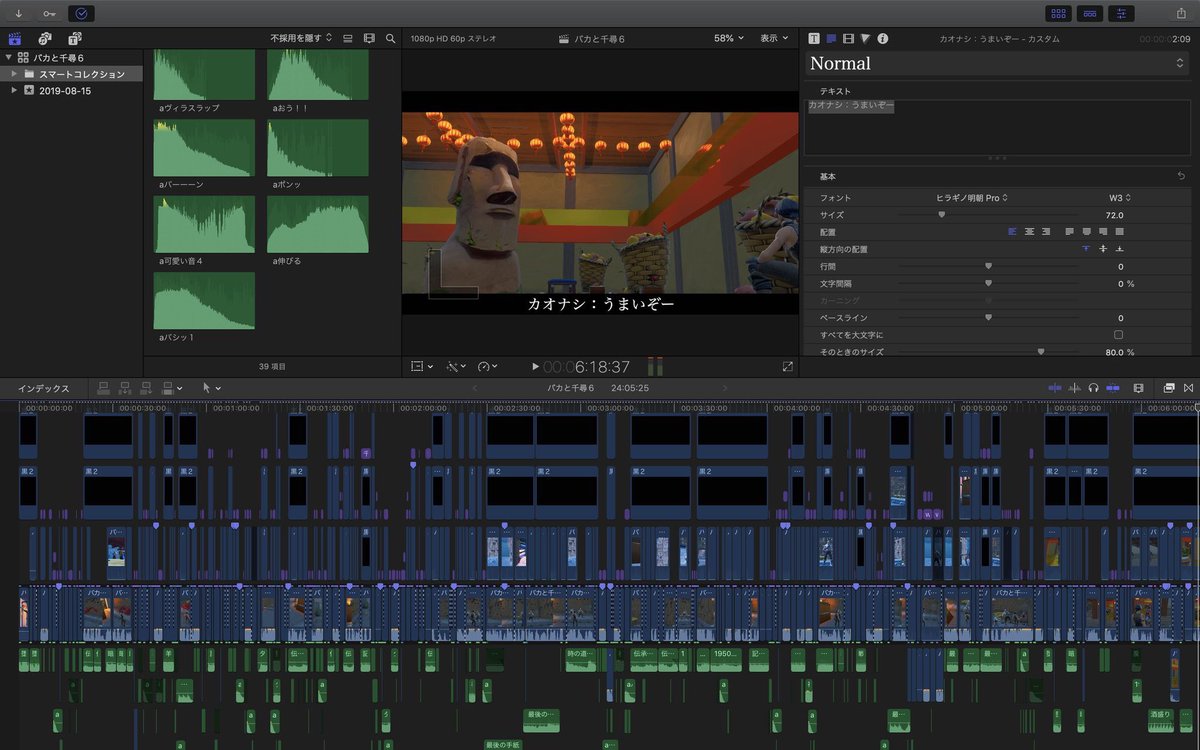
Task: Set text alignment to center
Action: pos(1029,231)
